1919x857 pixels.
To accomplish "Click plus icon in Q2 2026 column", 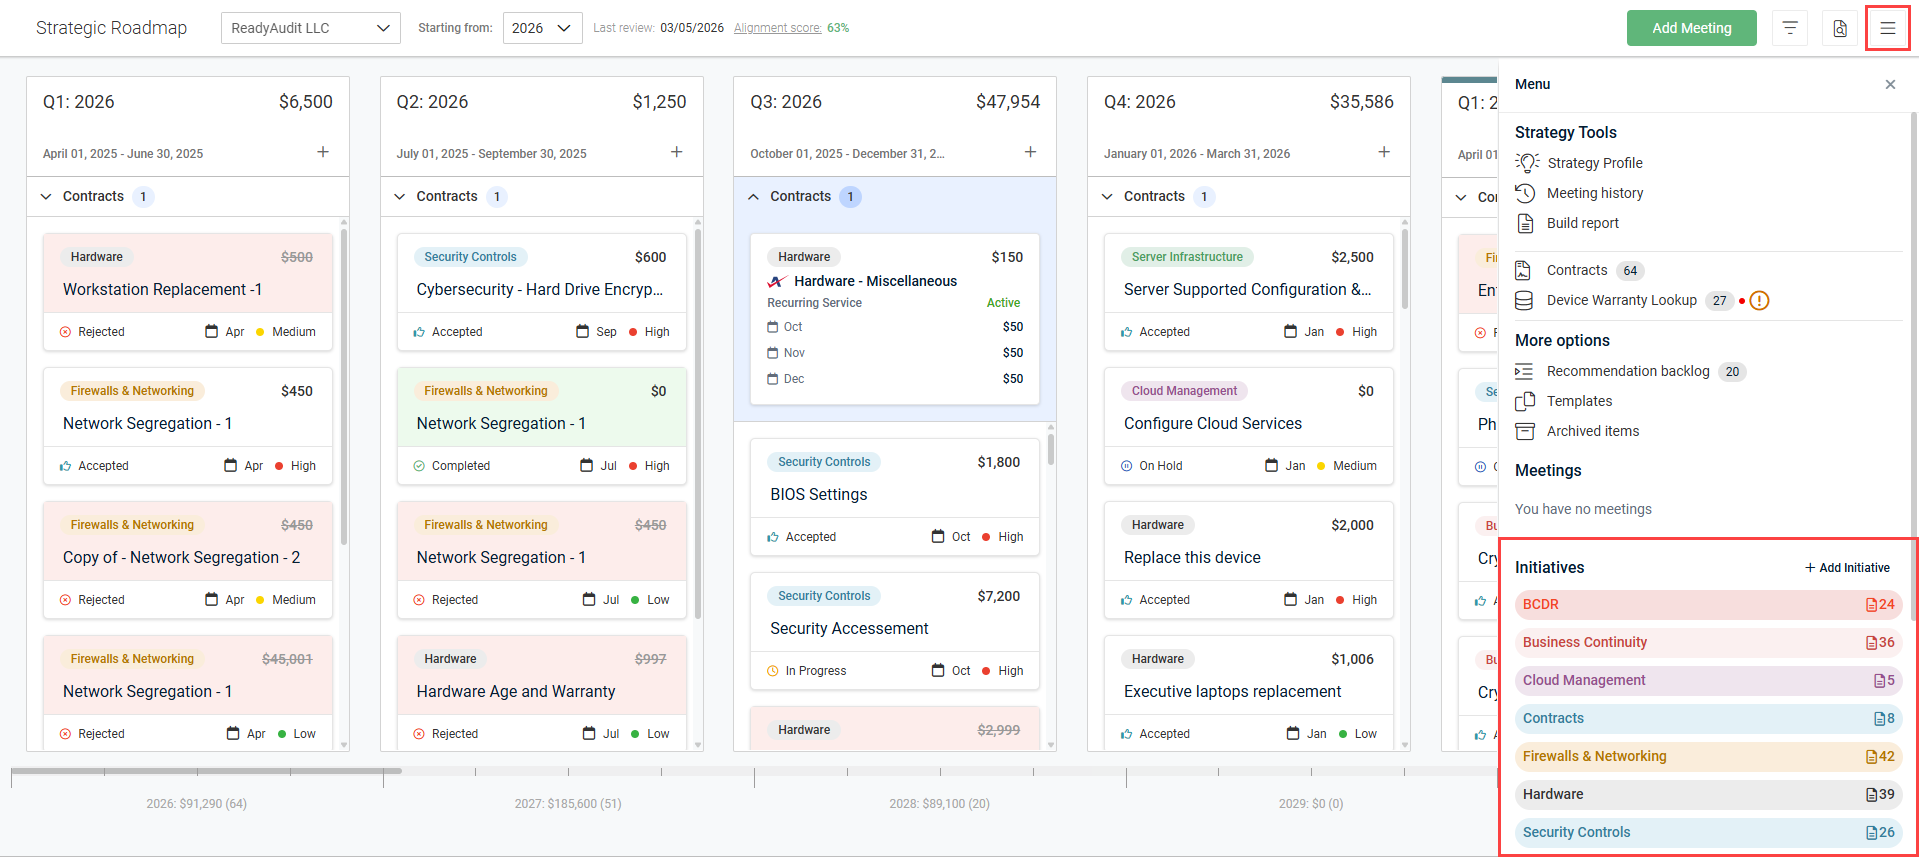I will click(677, 152).
